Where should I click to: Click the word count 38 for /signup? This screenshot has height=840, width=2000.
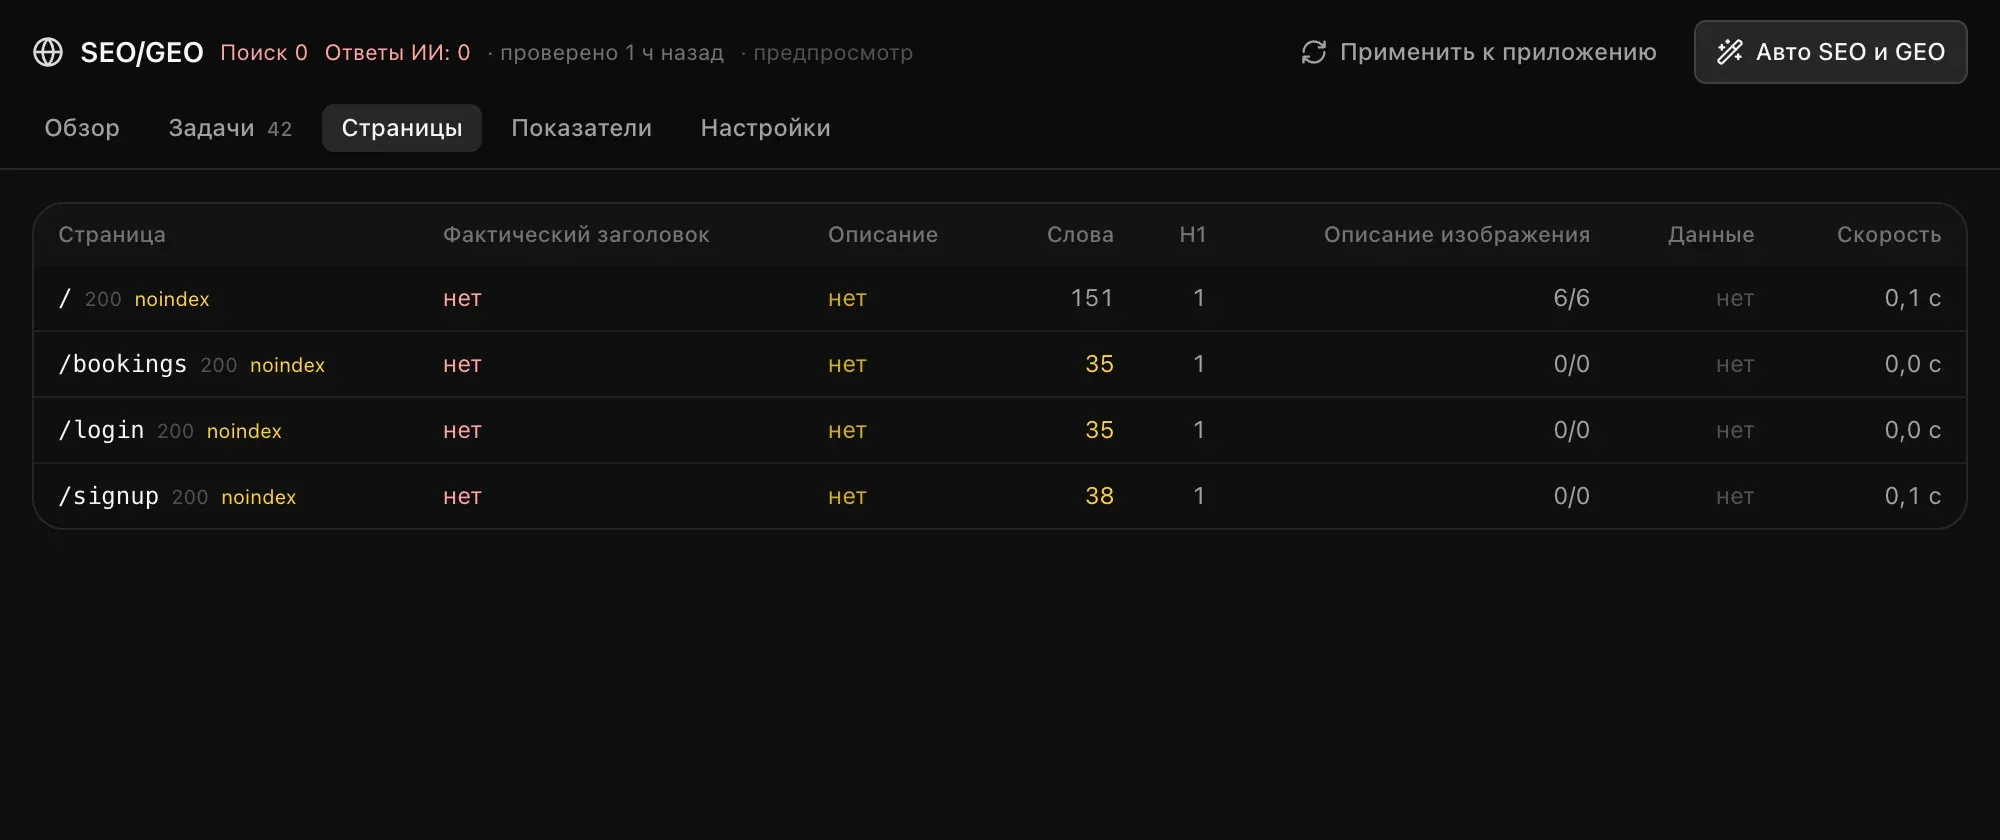[x=1100, y=496]
